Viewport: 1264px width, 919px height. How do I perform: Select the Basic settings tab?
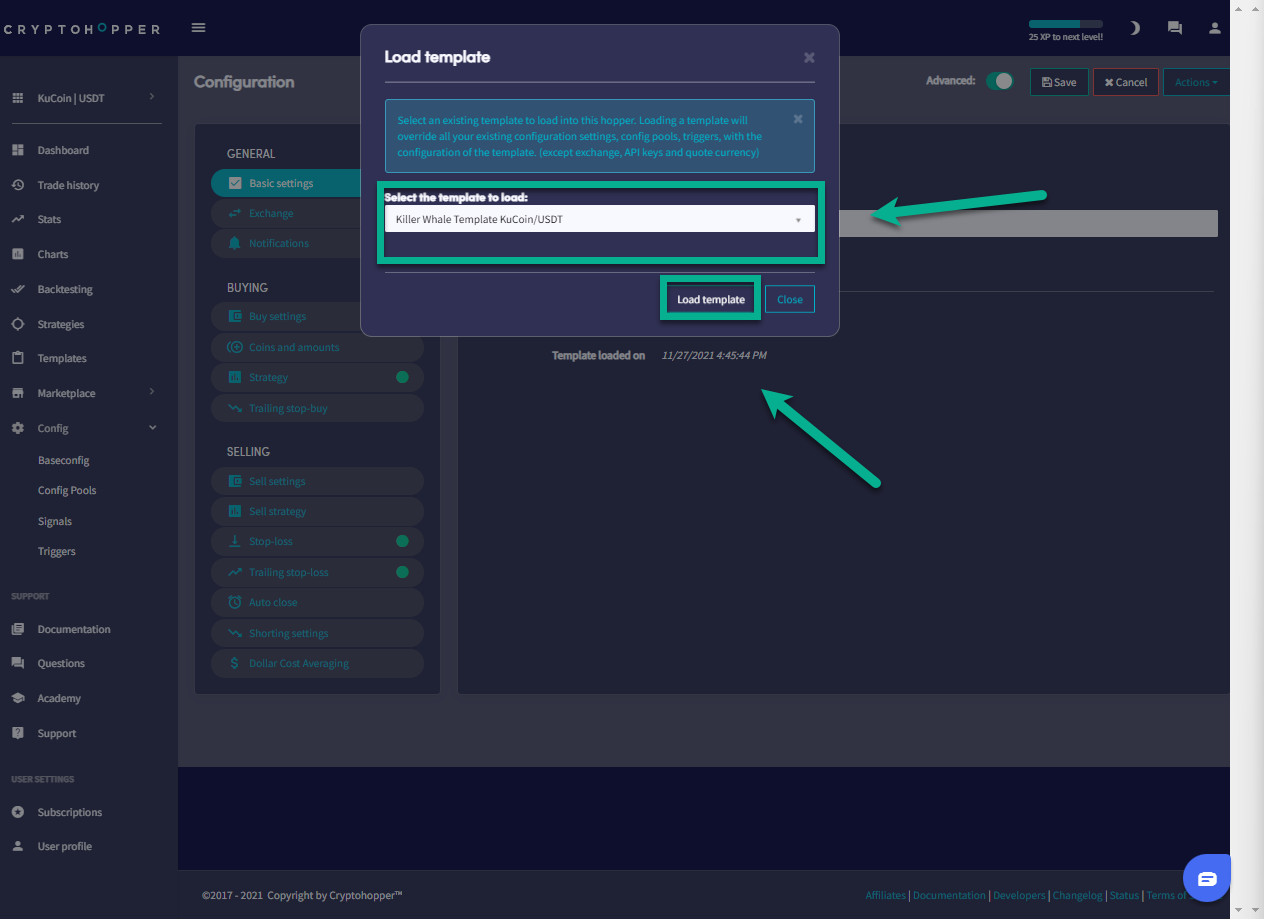(x=281, y=183)
